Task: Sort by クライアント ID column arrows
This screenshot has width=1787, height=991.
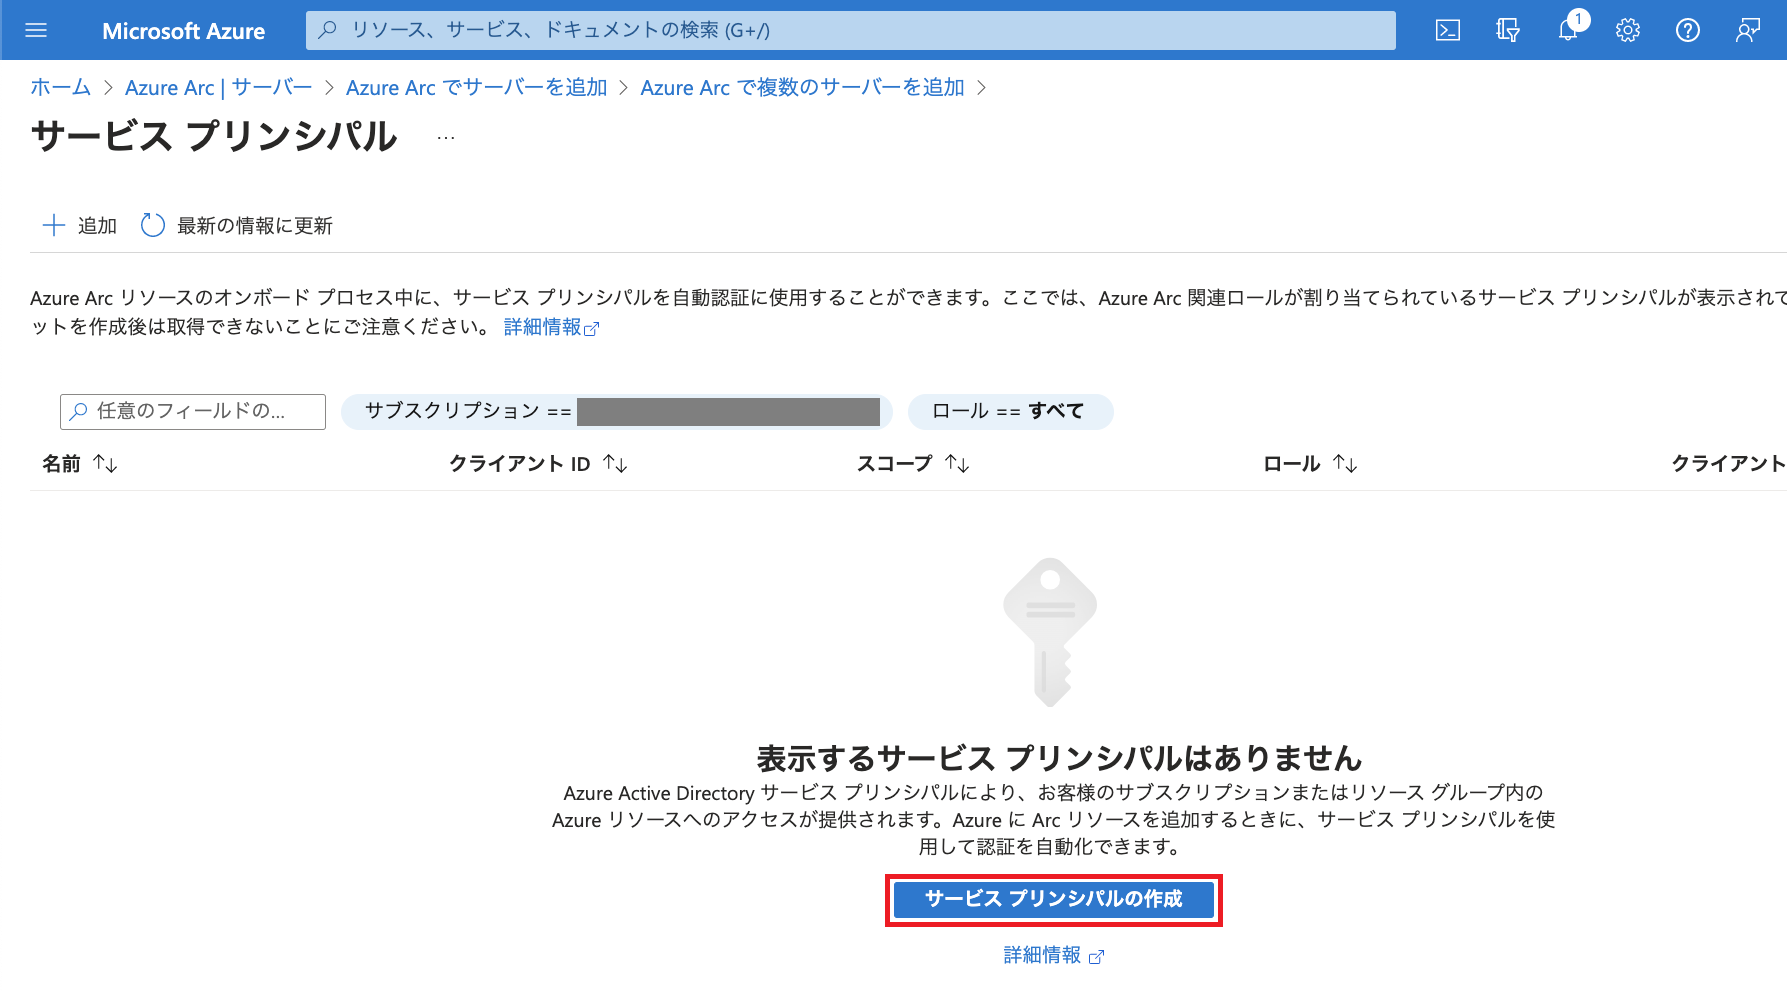Action: pyautogui.click(x=615, y=464)
